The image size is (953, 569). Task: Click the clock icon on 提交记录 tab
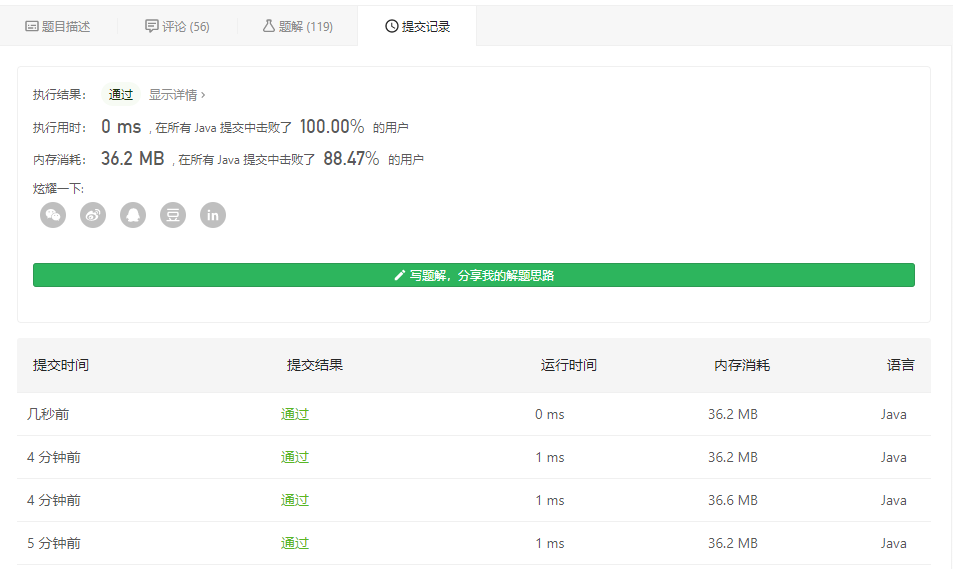391,26
